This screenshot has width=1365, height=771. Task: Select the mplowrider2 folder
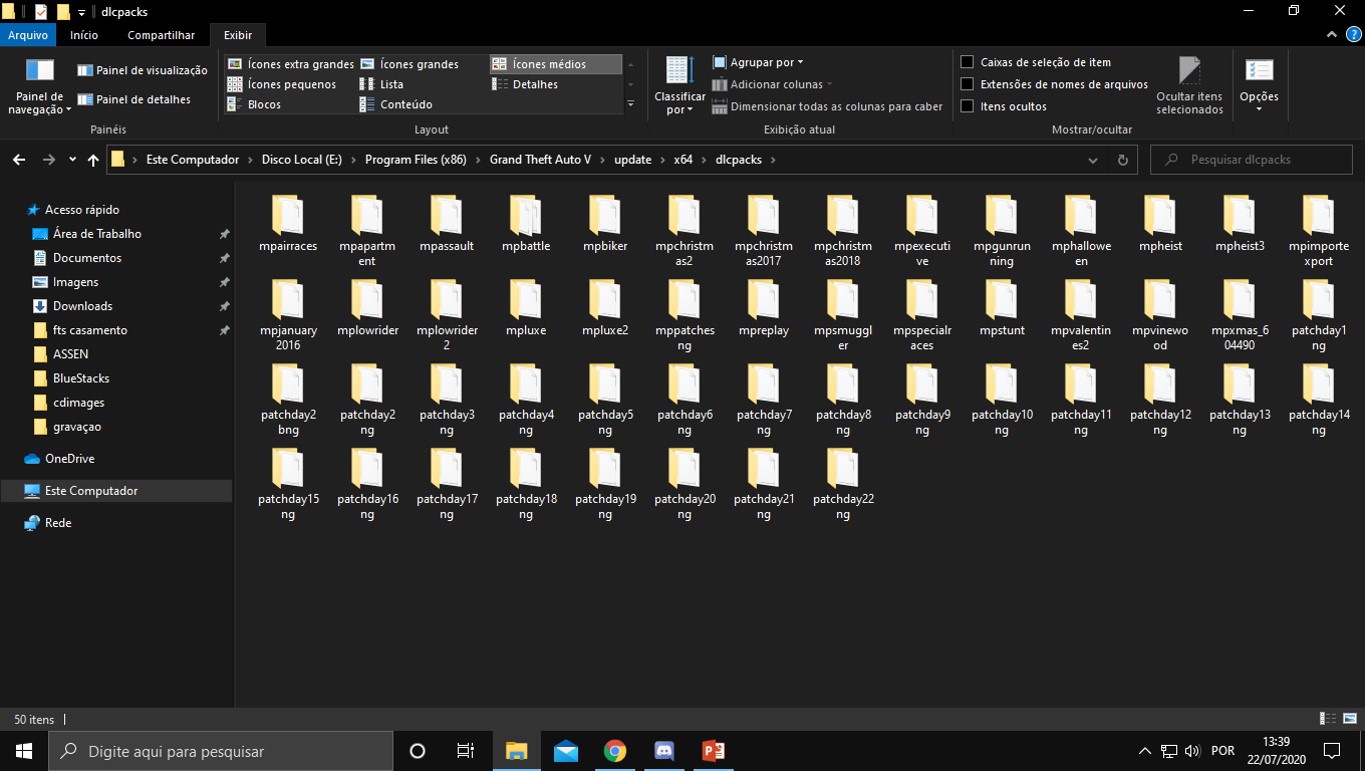click(x=446, y=315)
